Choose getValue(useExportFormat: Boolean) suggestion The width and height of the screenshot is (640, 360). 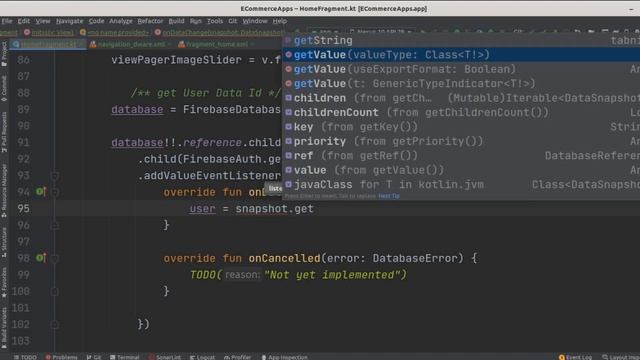[x=461, y=69]
